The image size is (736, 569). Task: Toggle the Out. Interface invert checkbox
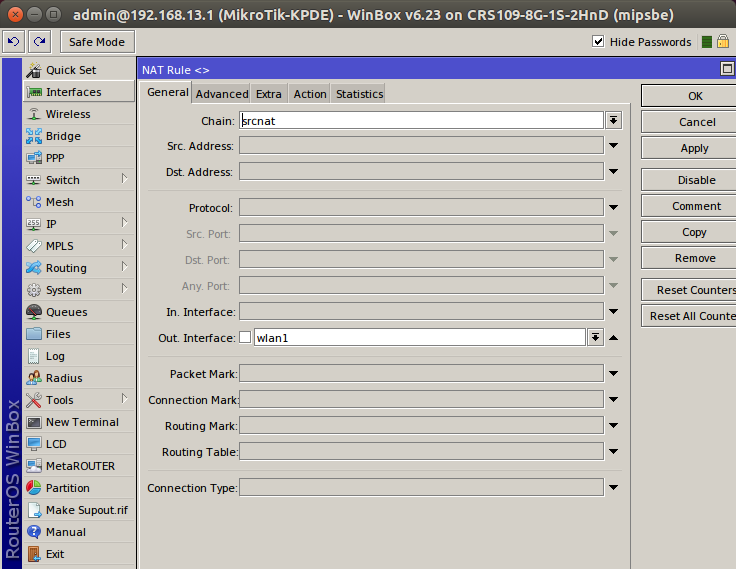coord(245,337)
